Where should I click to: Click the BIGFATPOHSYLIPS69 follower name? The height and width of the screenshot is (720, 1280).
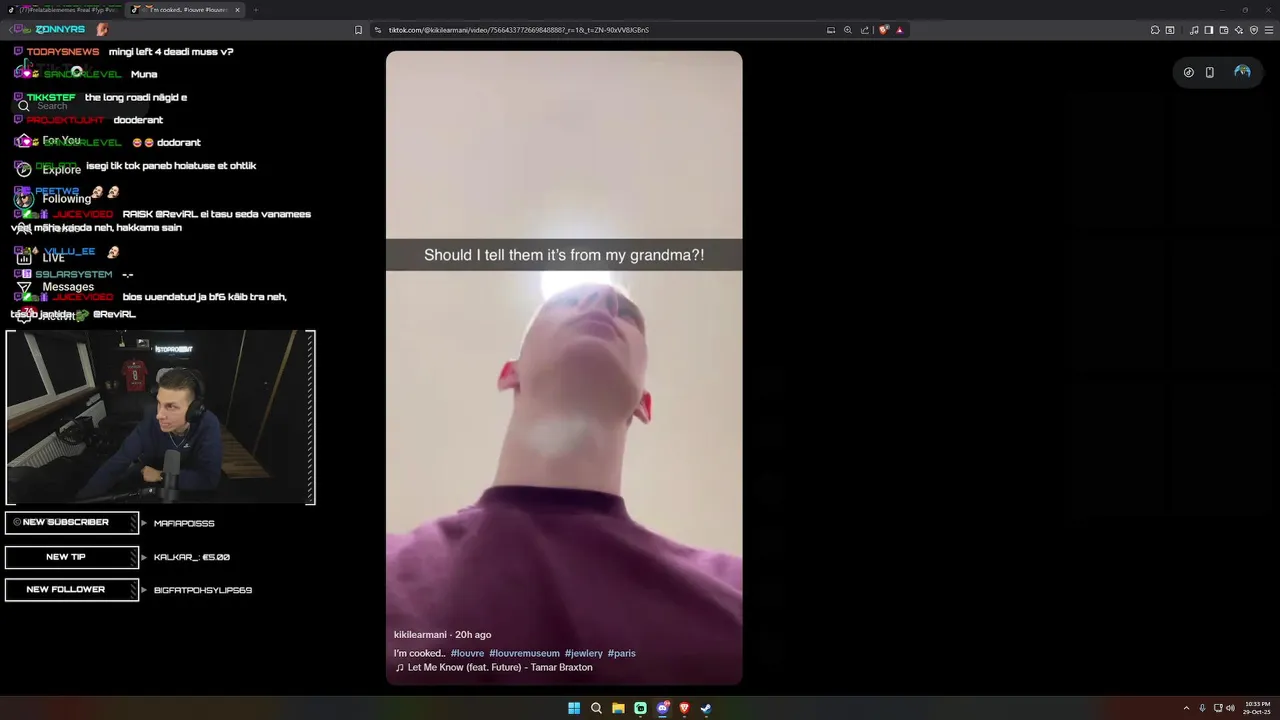pyautogui.click(x=203, y=590)
